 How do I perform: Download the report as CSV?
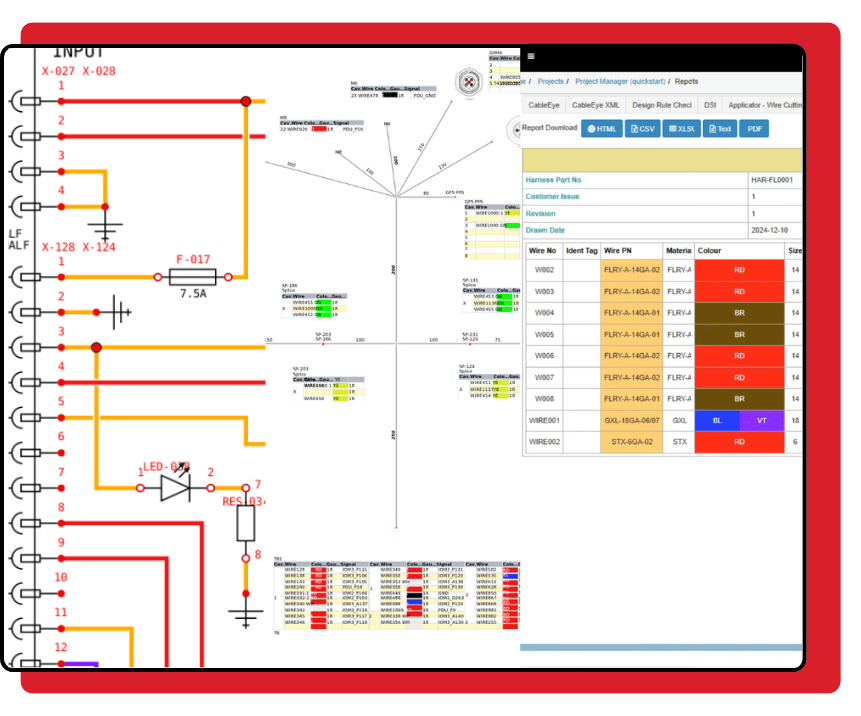click(641, 129)
